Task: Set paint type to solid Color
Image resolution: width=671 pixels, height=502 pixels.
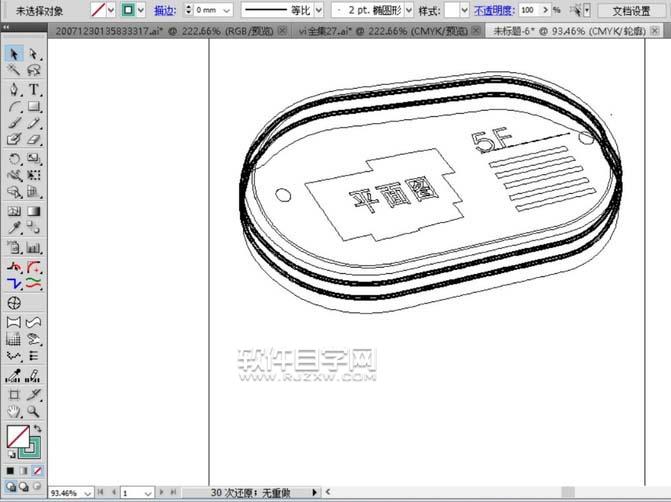Action: click(10, 471)
